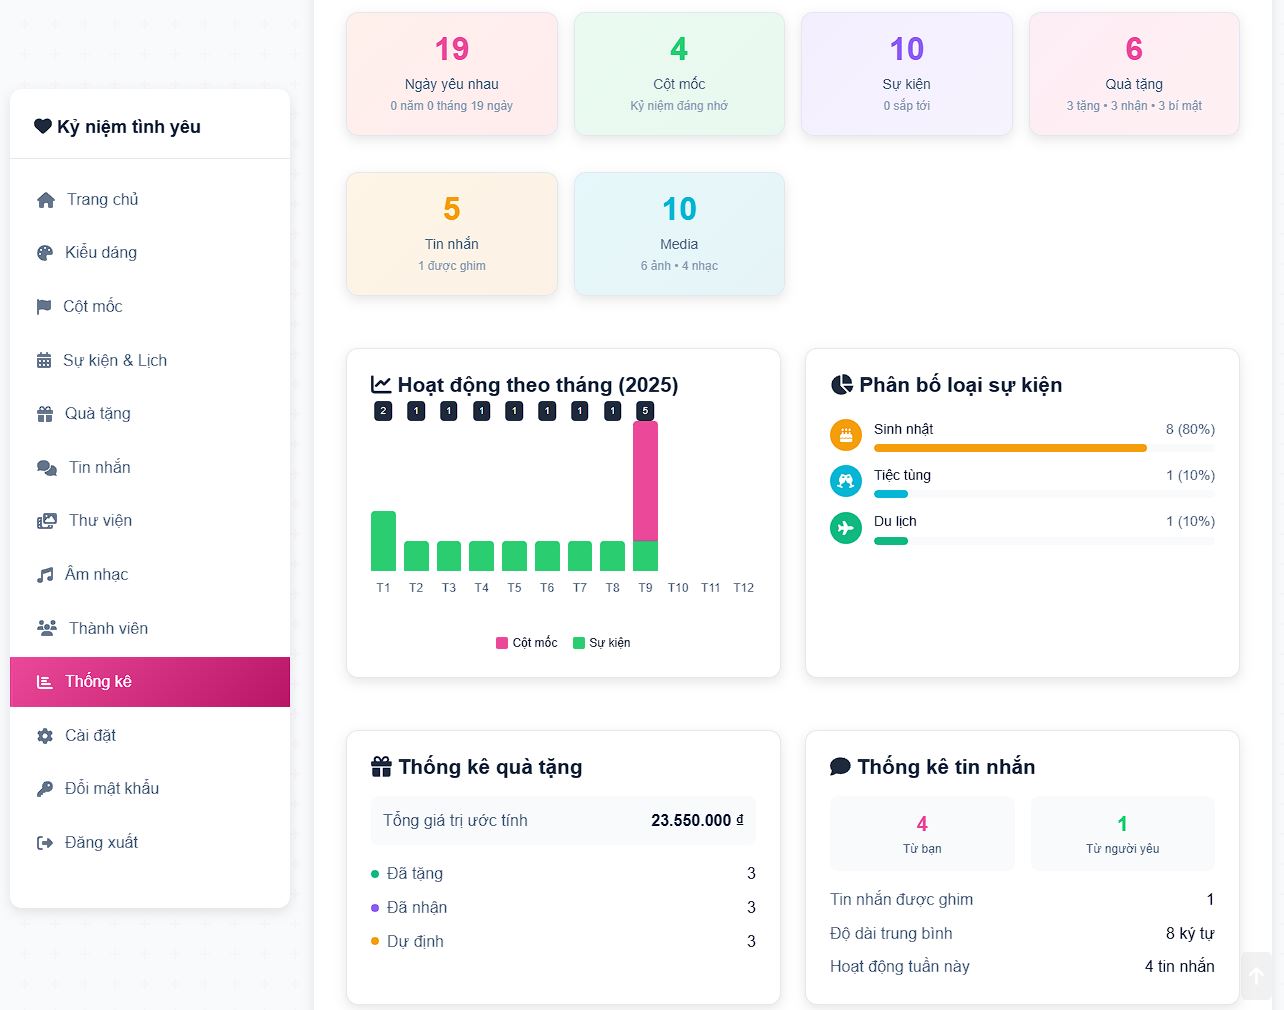Image resolution: width=1284 pixels, height=1010 pixels.
Task: Open the Thành viên menu item
Action: point(108,628)
